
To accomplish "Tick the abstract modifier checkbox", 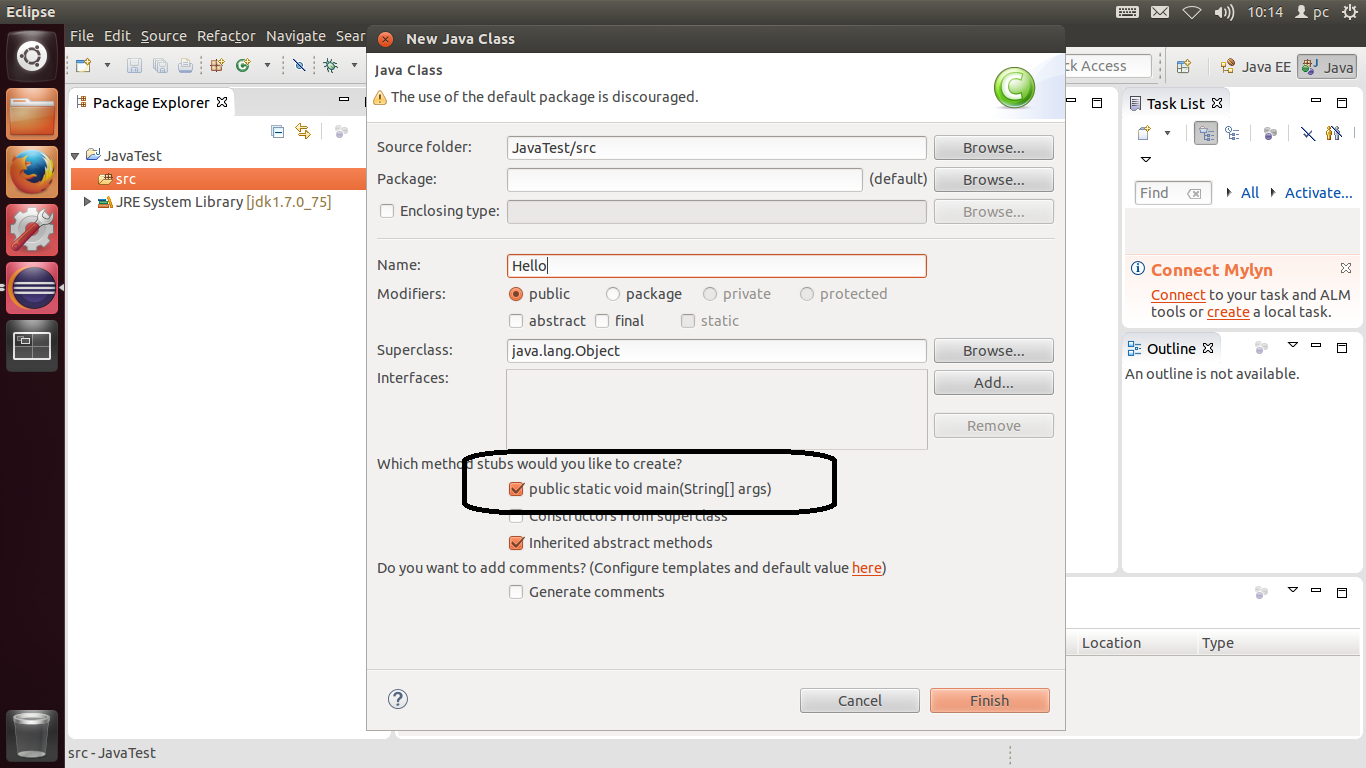I will pyautogui.click(x=516, y=321).
